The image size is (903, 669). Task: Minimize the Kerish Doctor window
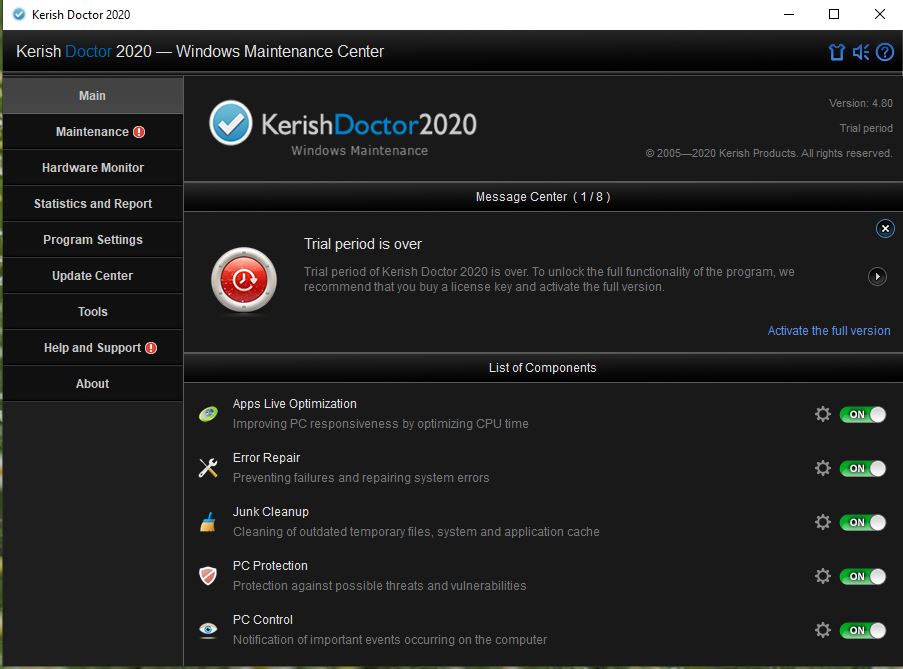tap(789, 14)
